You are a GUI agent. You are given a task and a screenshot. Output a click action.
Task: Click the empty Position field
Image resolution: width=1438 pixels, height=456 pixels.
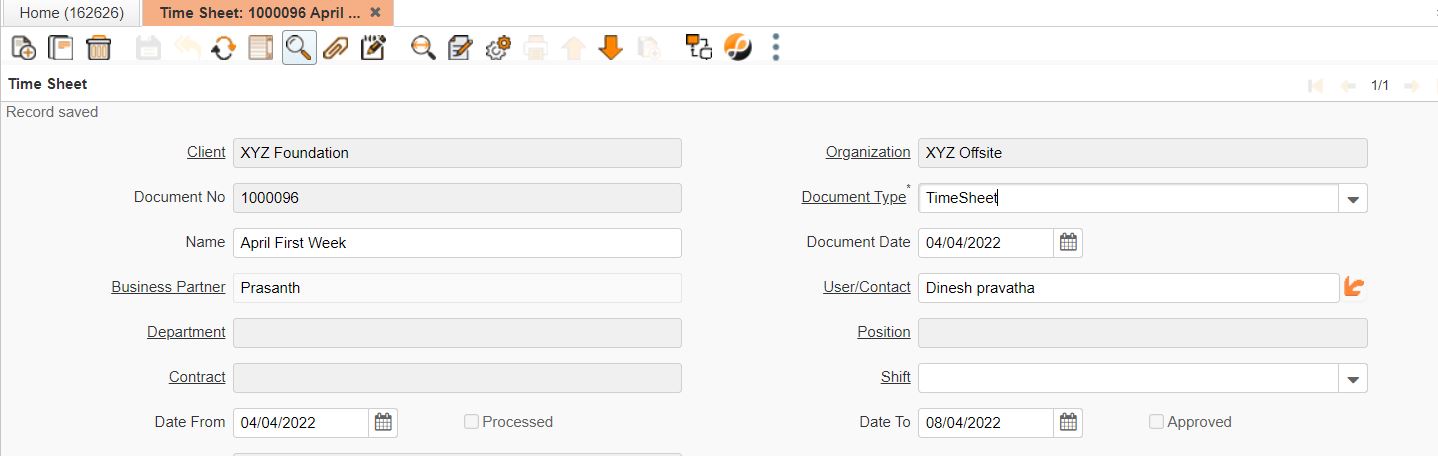point(1142,333)
